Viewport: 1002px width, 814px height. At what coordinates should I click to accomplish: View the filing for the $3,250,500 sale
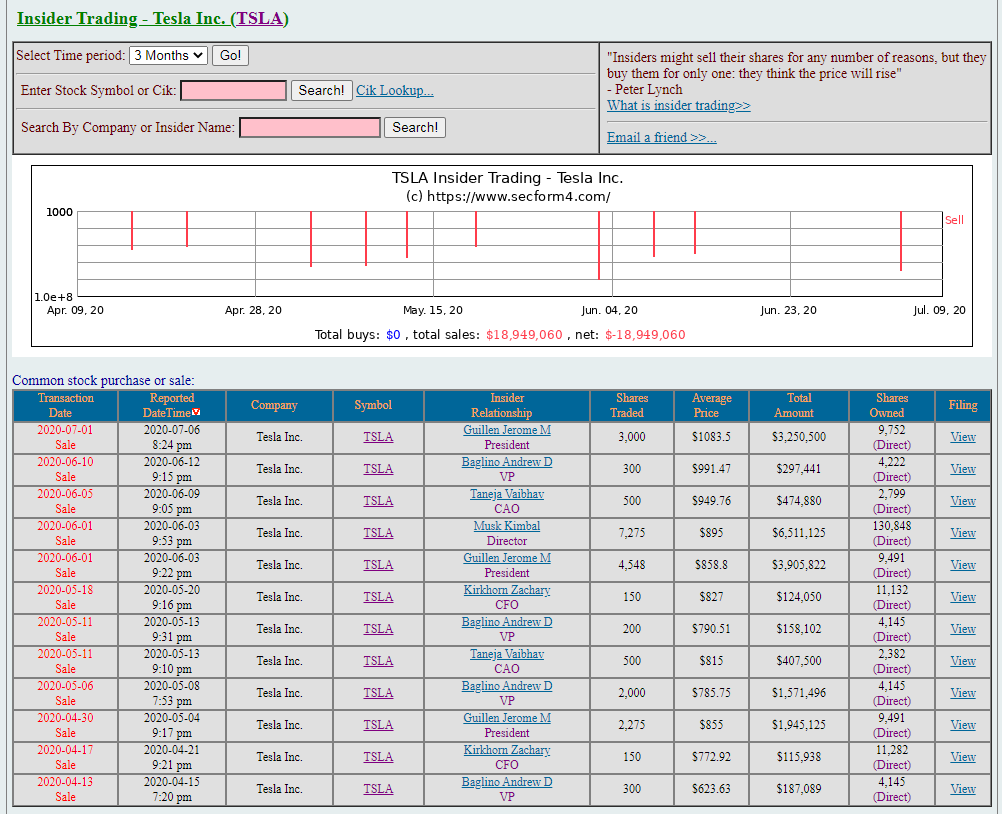[x=962, y=437]
